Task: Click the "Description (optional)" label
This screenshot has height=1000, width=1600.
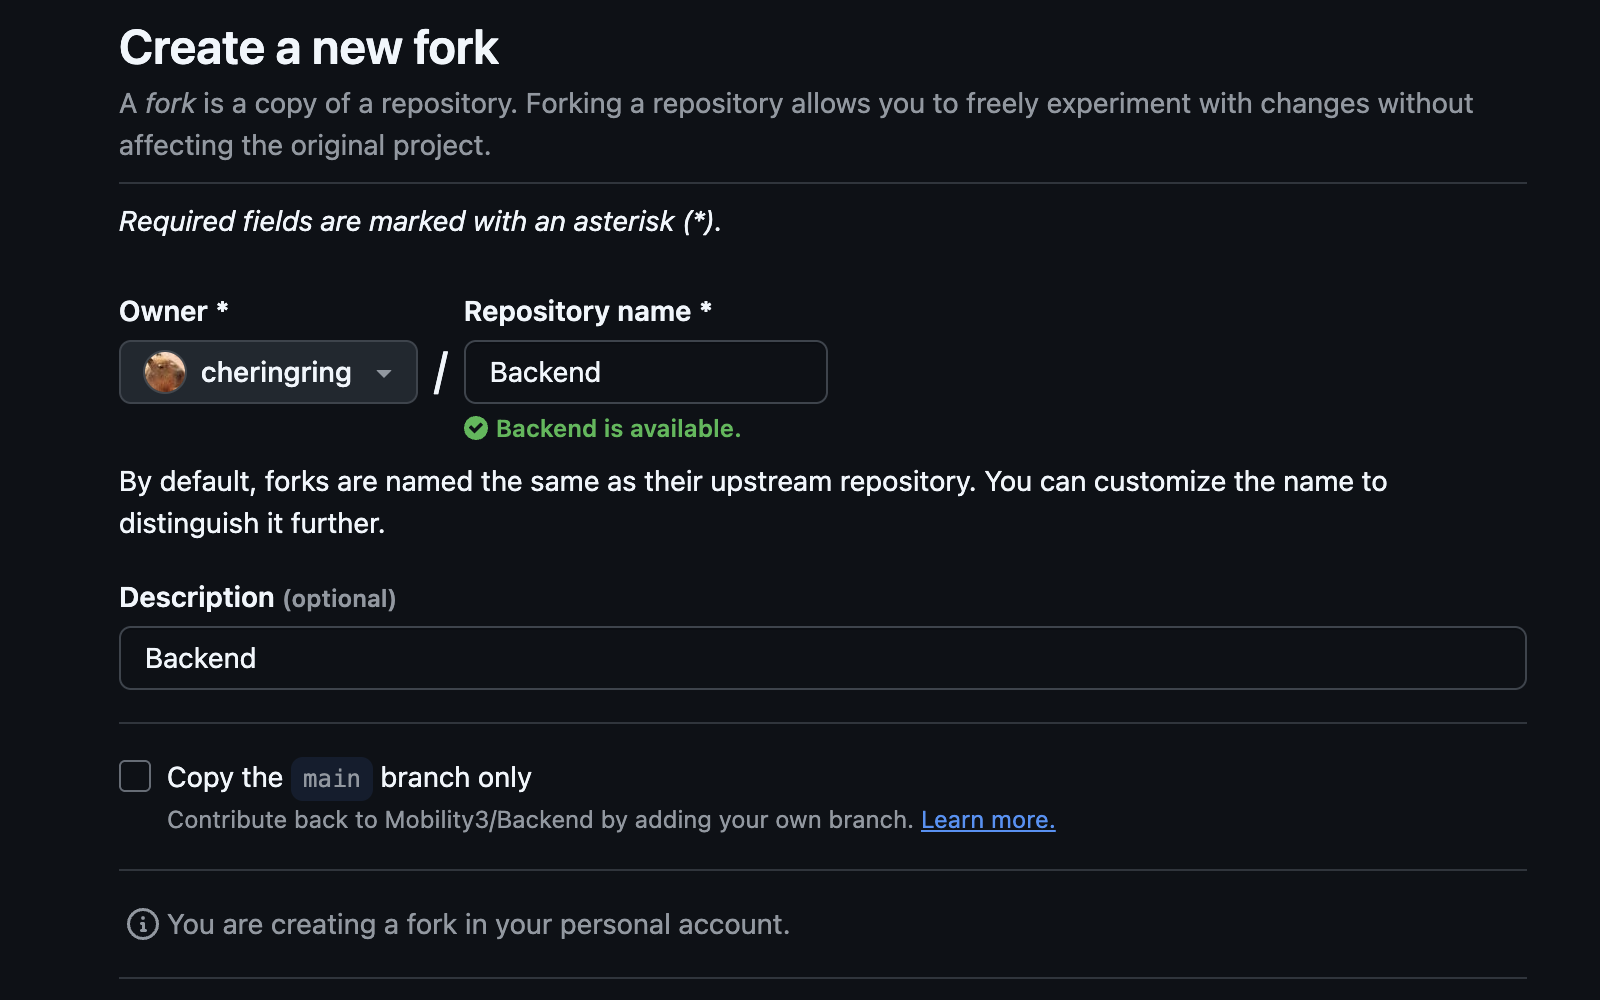Action: (x=257, y=598)
